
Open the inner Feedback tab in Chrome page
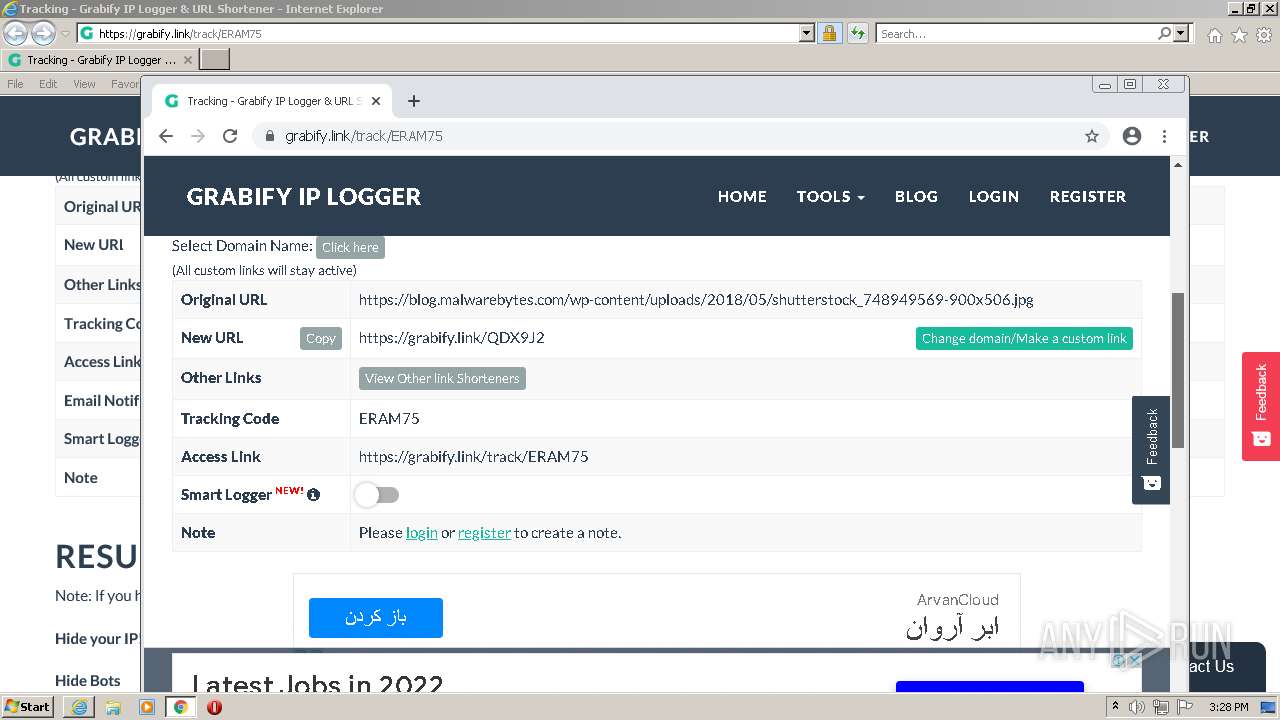pyautogui.click(x=1151, y=450)
